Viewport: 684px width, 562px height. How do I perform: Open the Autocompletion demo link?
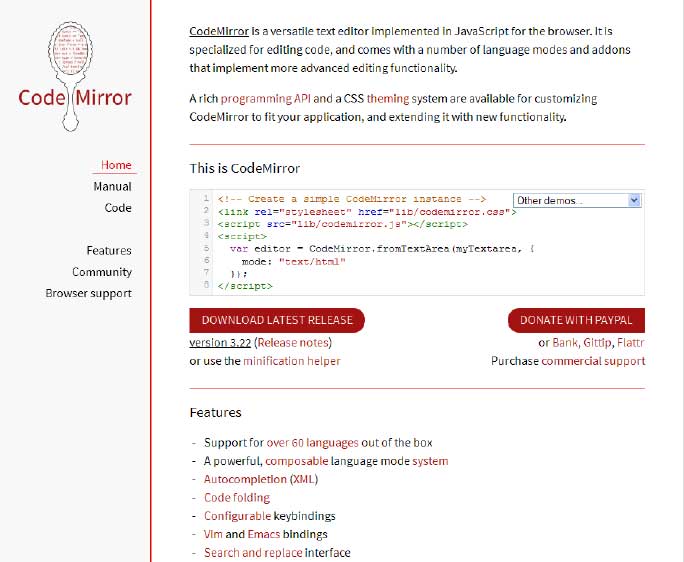click(x=245, y=479)
